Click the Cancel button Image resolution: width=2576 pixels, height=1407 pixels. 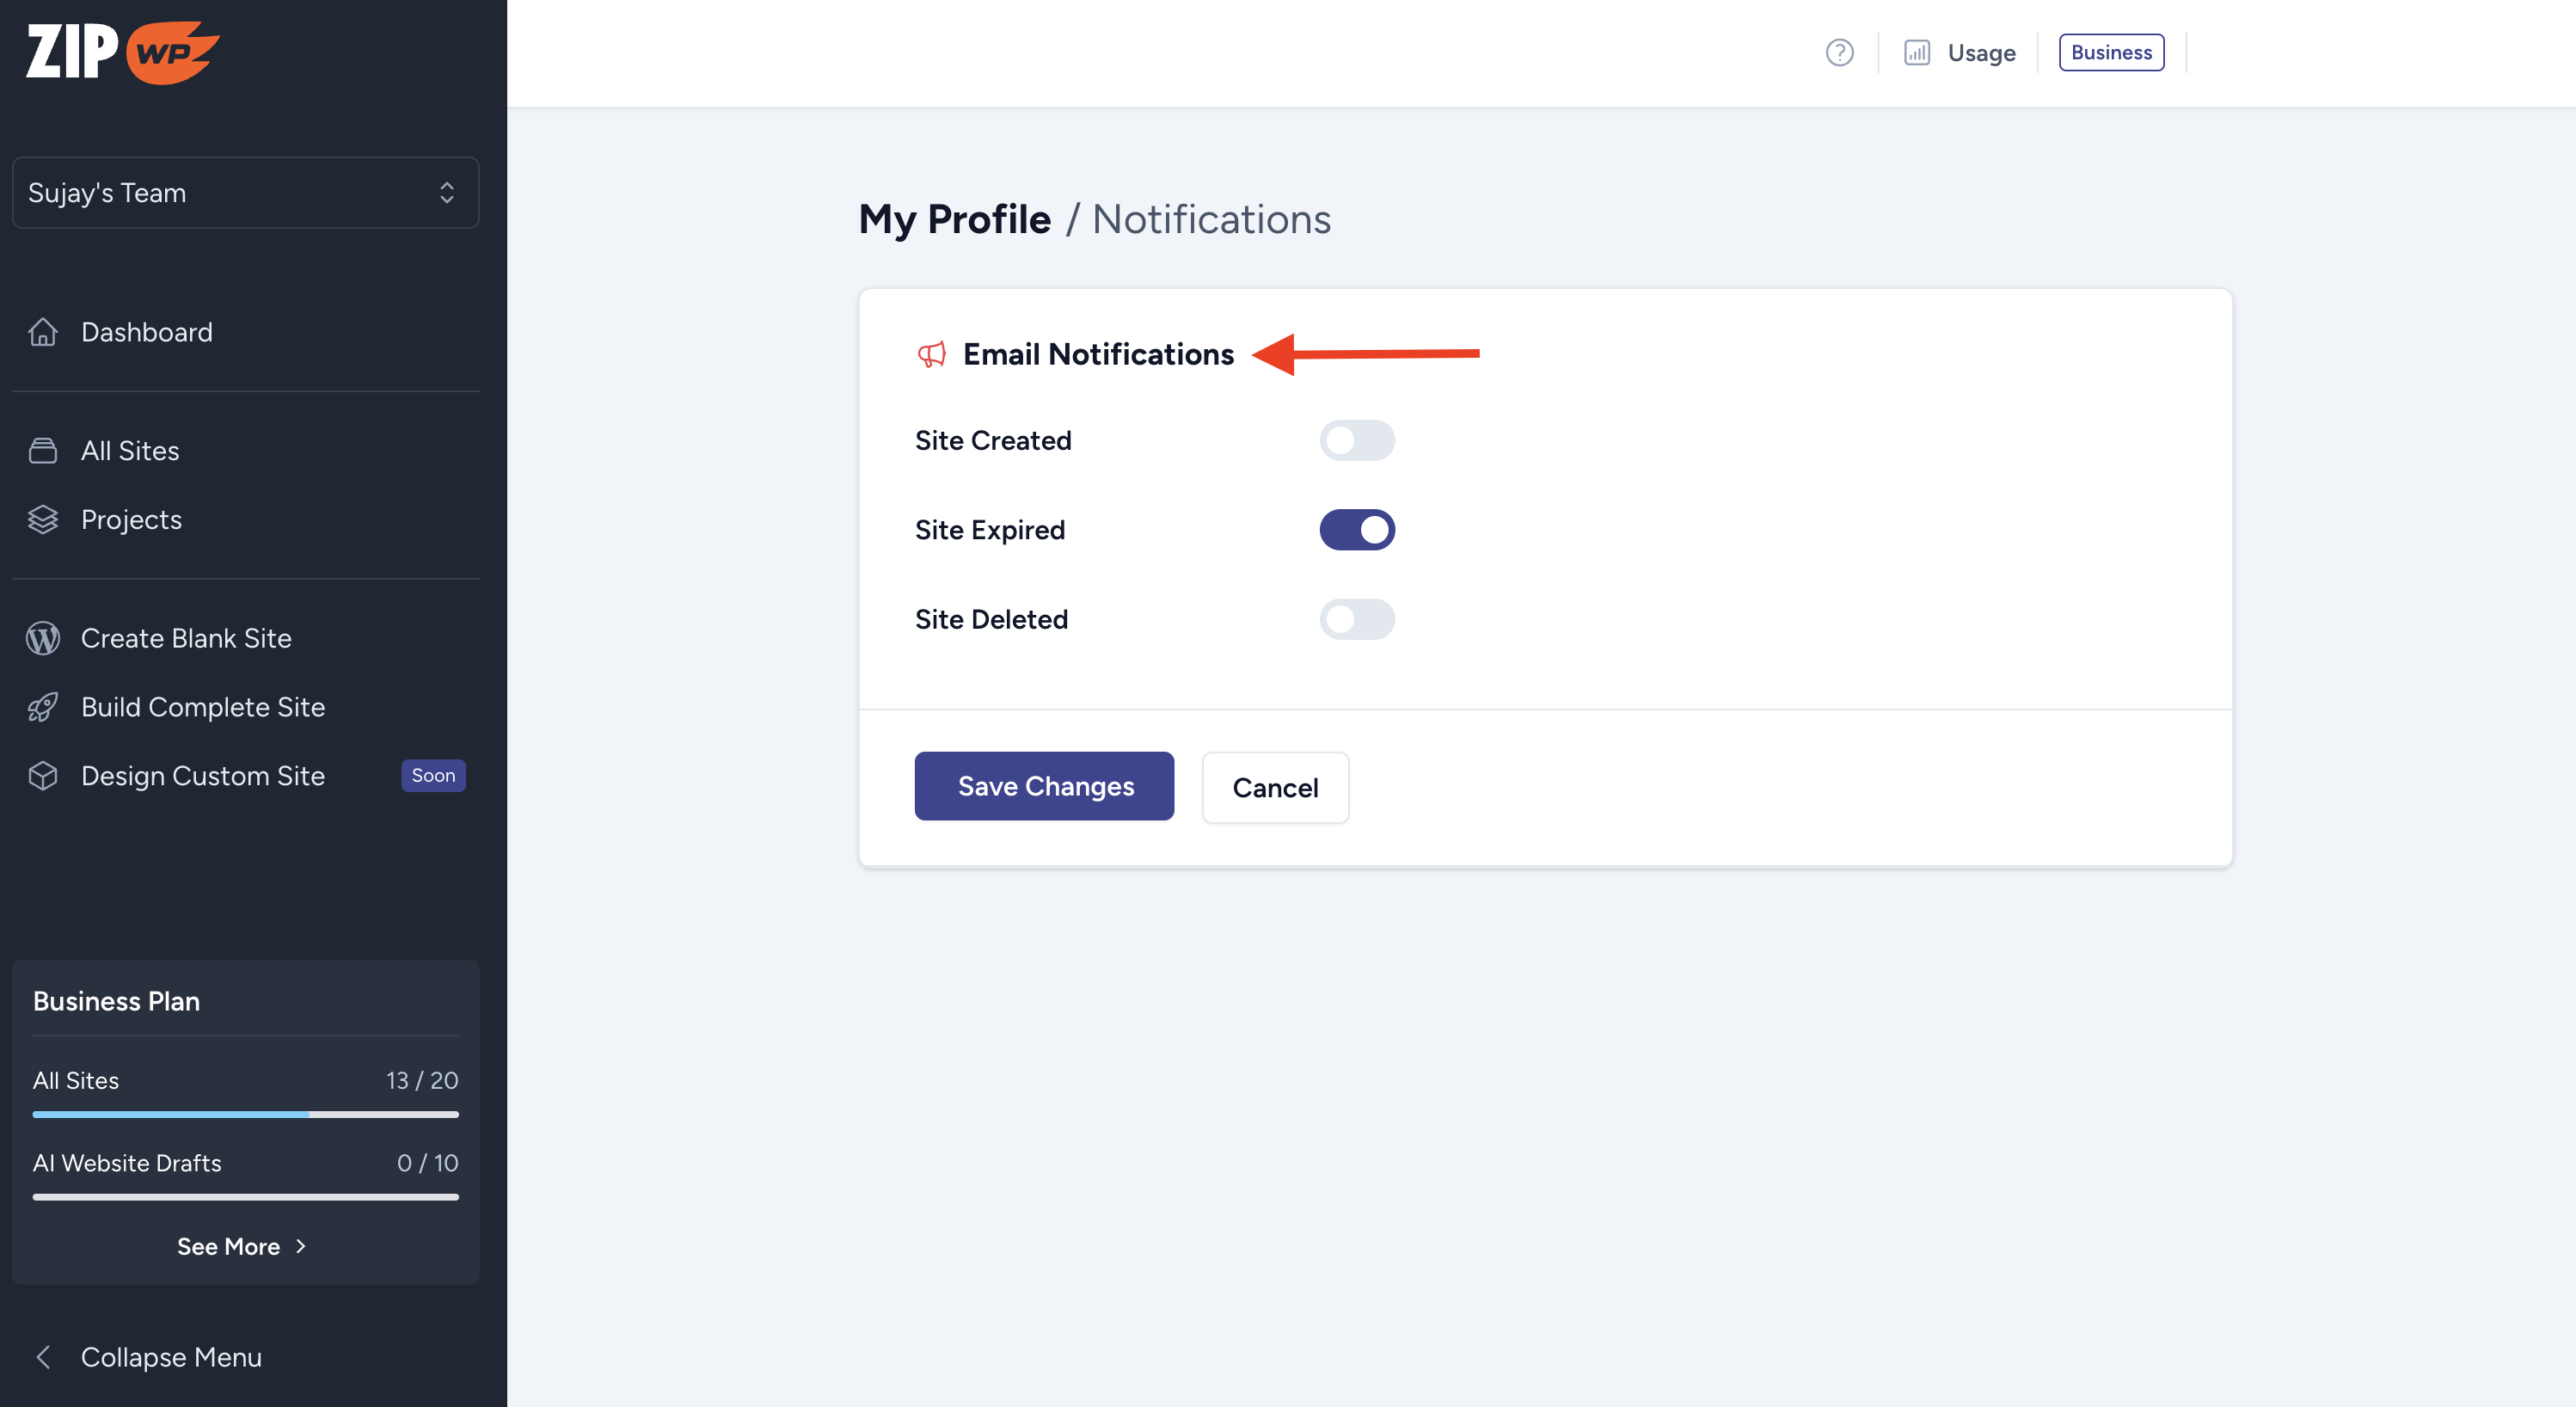tap(1274, 788)
